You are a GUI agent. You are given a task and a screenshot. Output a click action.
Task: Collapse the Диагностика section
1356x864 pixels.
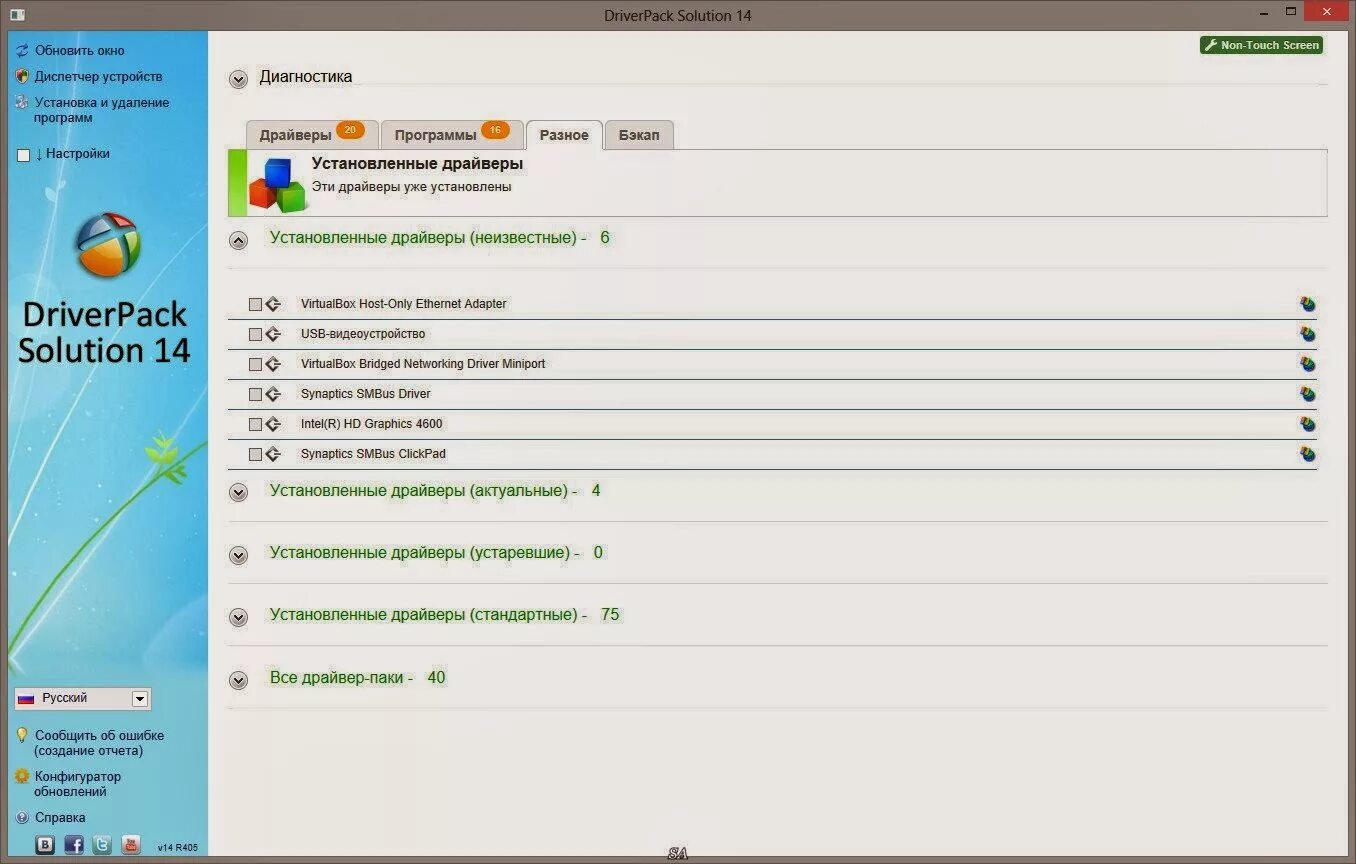238,79
